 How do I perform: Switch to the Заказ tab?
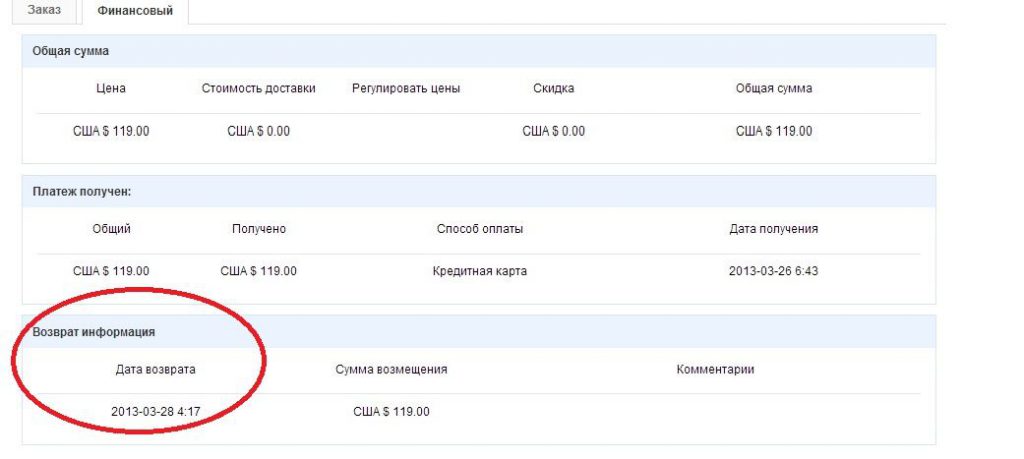[x=44, y=10]
